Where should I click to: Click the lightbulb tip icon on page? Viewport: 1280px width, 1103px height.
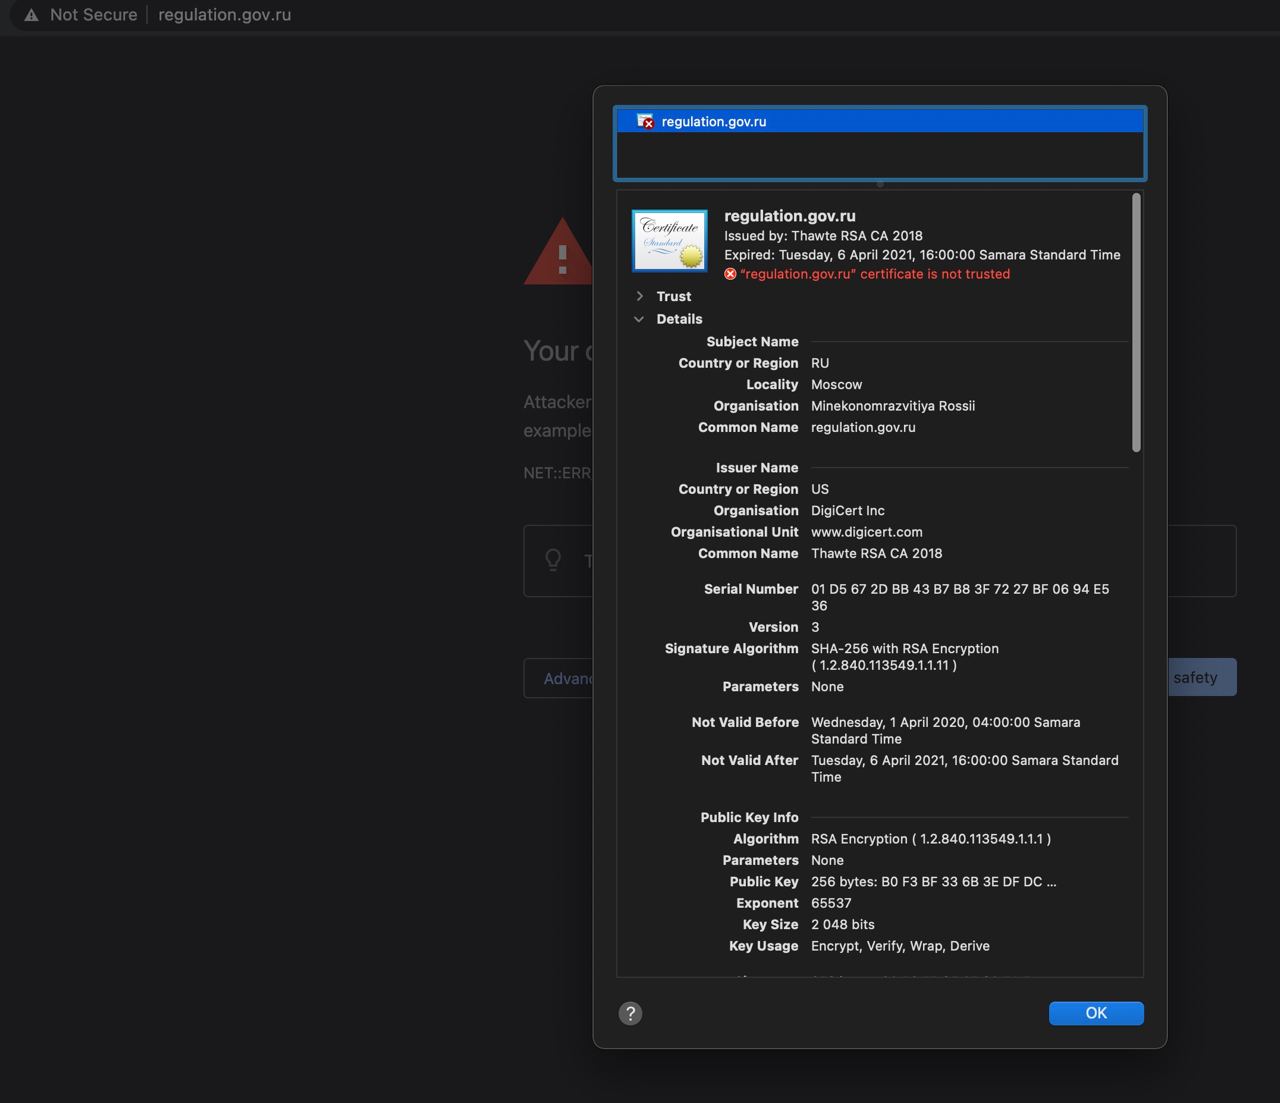(553, 560)
